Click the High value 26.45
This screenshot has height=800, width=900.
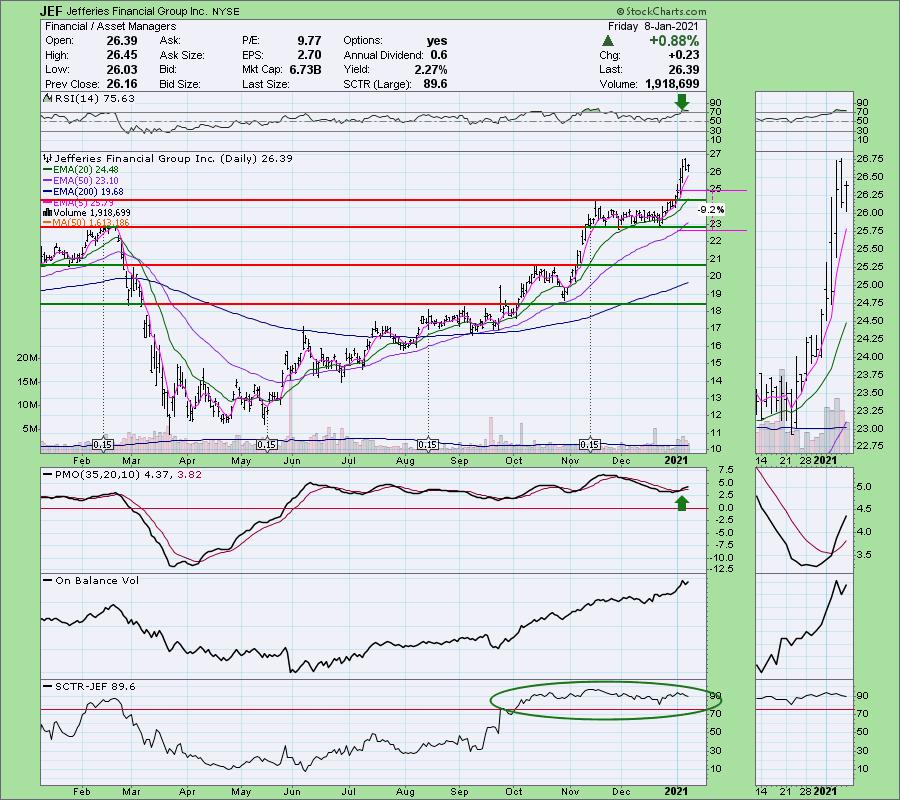[122, 55]
